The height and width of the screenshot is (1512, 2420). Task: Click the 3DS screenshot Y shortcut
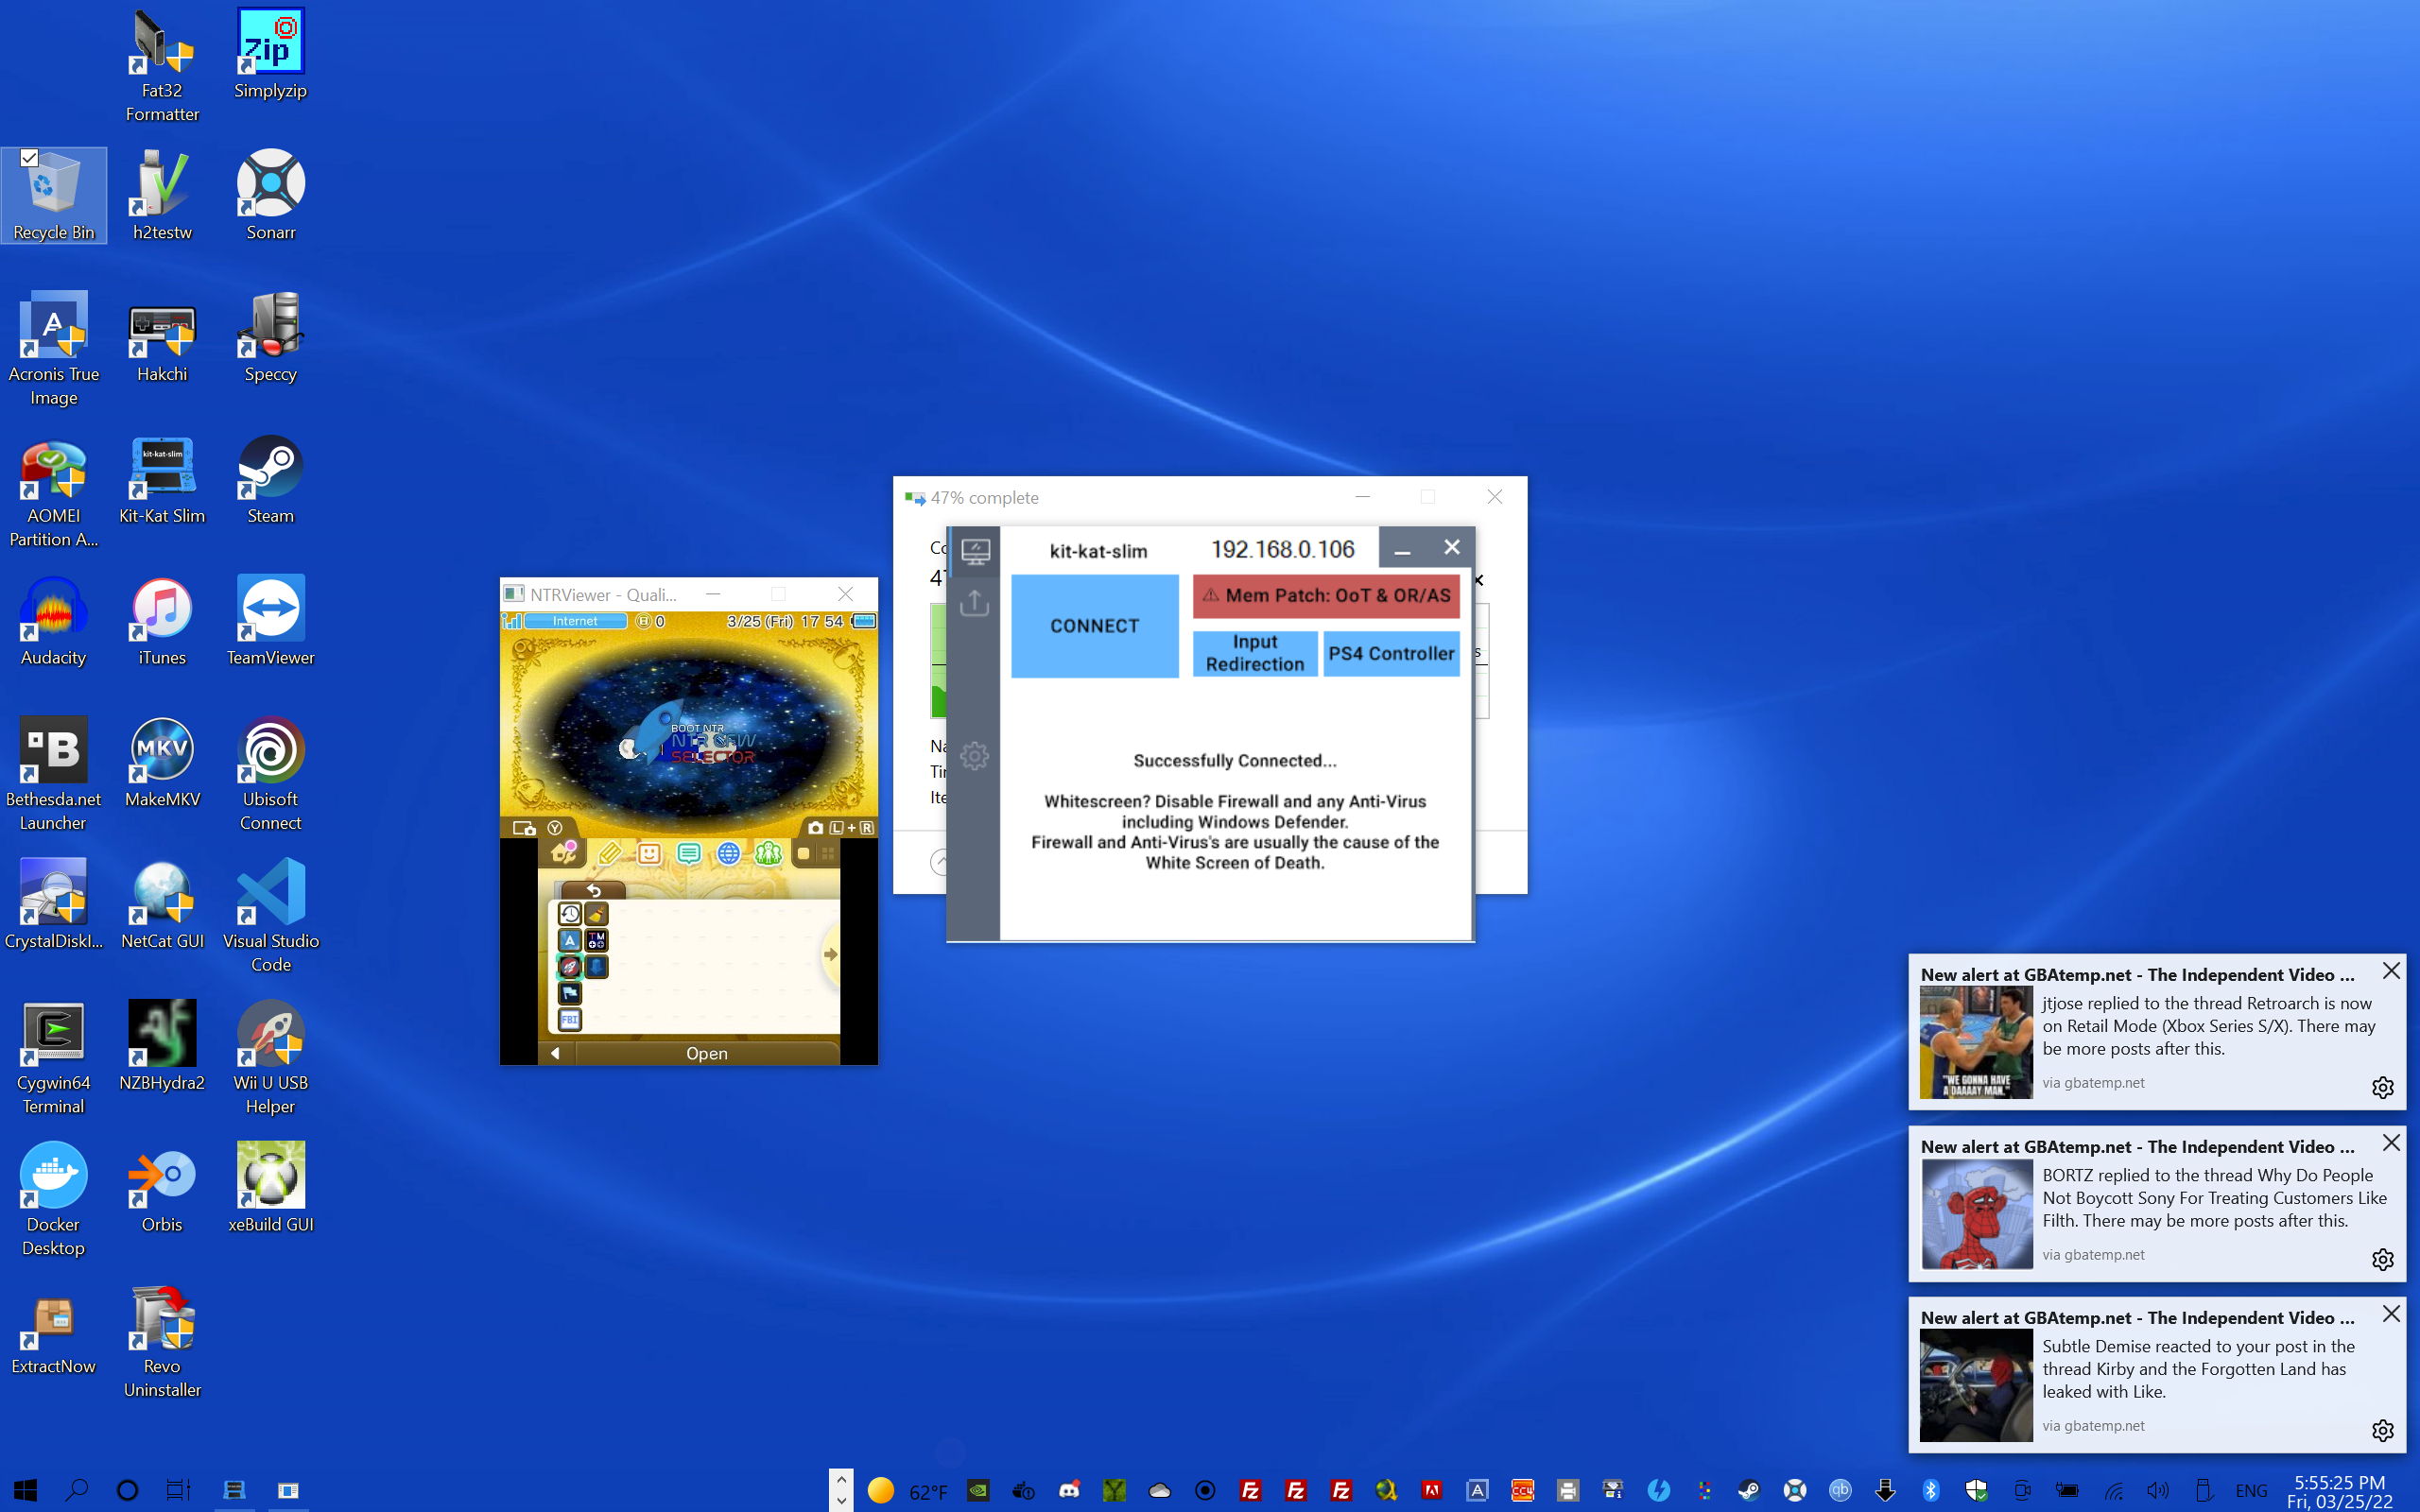pyautogui.click(x=539, y=828)
